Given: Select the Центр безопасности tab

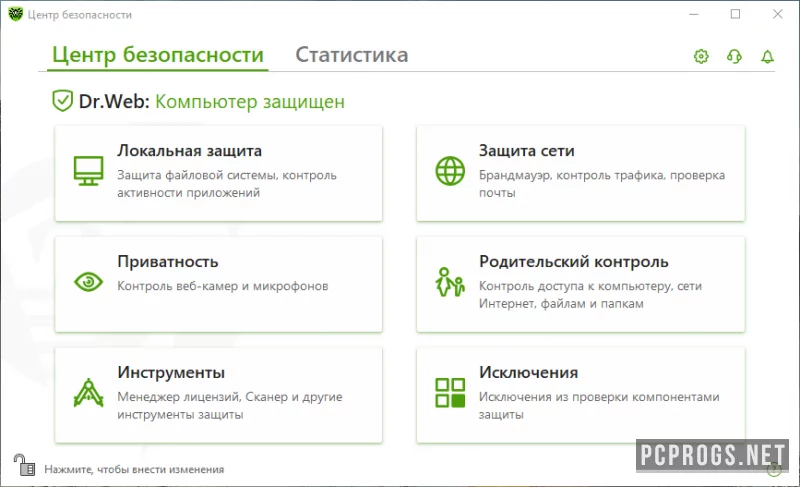Looking at the screenshot, I should point(158,55).
